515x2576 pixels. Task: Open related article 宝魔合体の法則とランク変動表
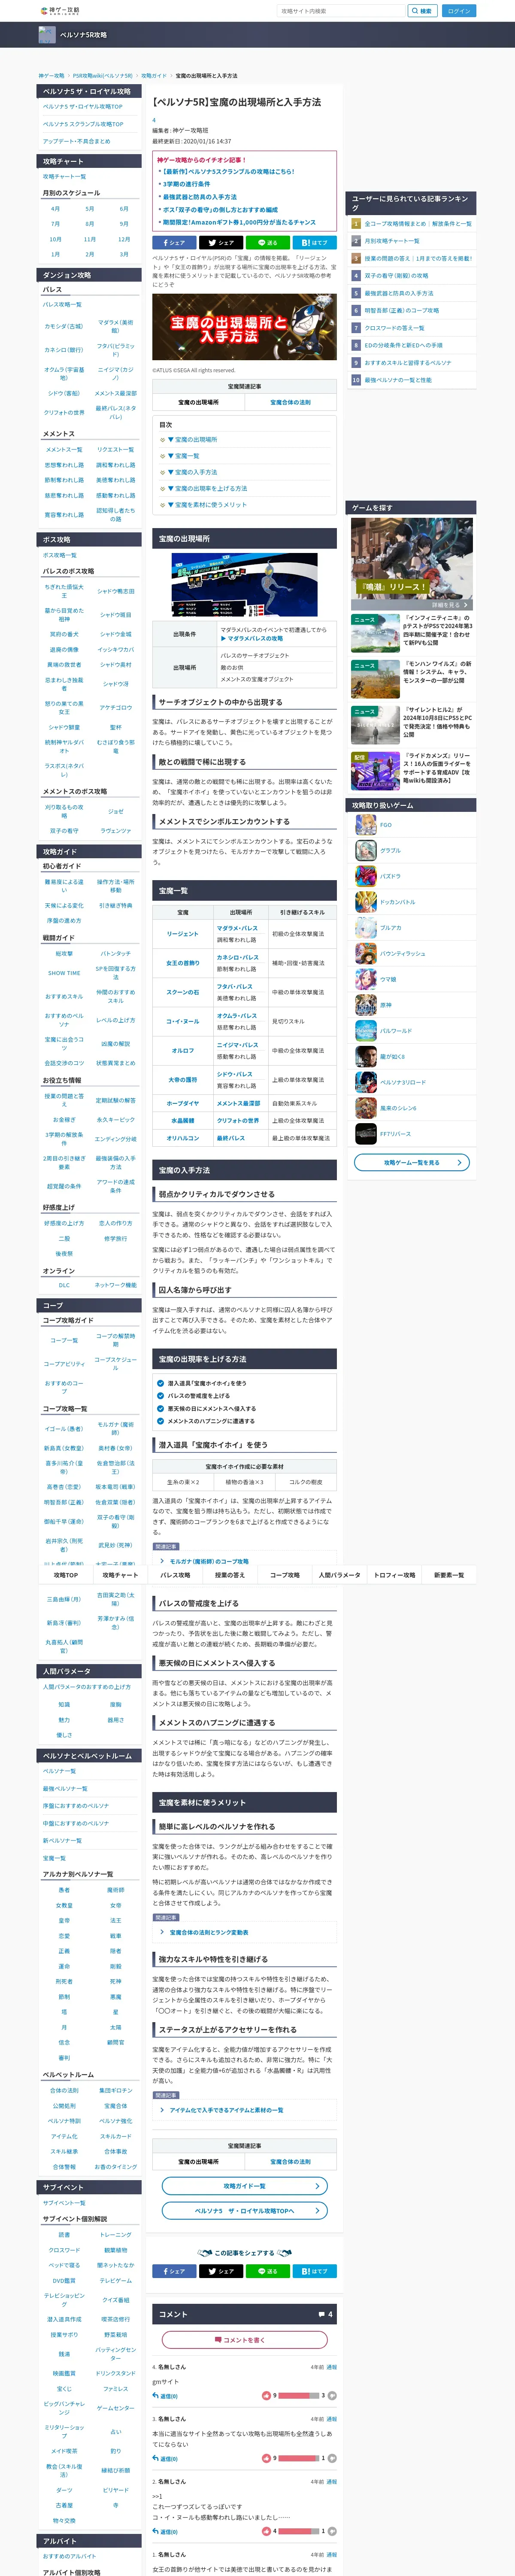(x=209, y=1932)
